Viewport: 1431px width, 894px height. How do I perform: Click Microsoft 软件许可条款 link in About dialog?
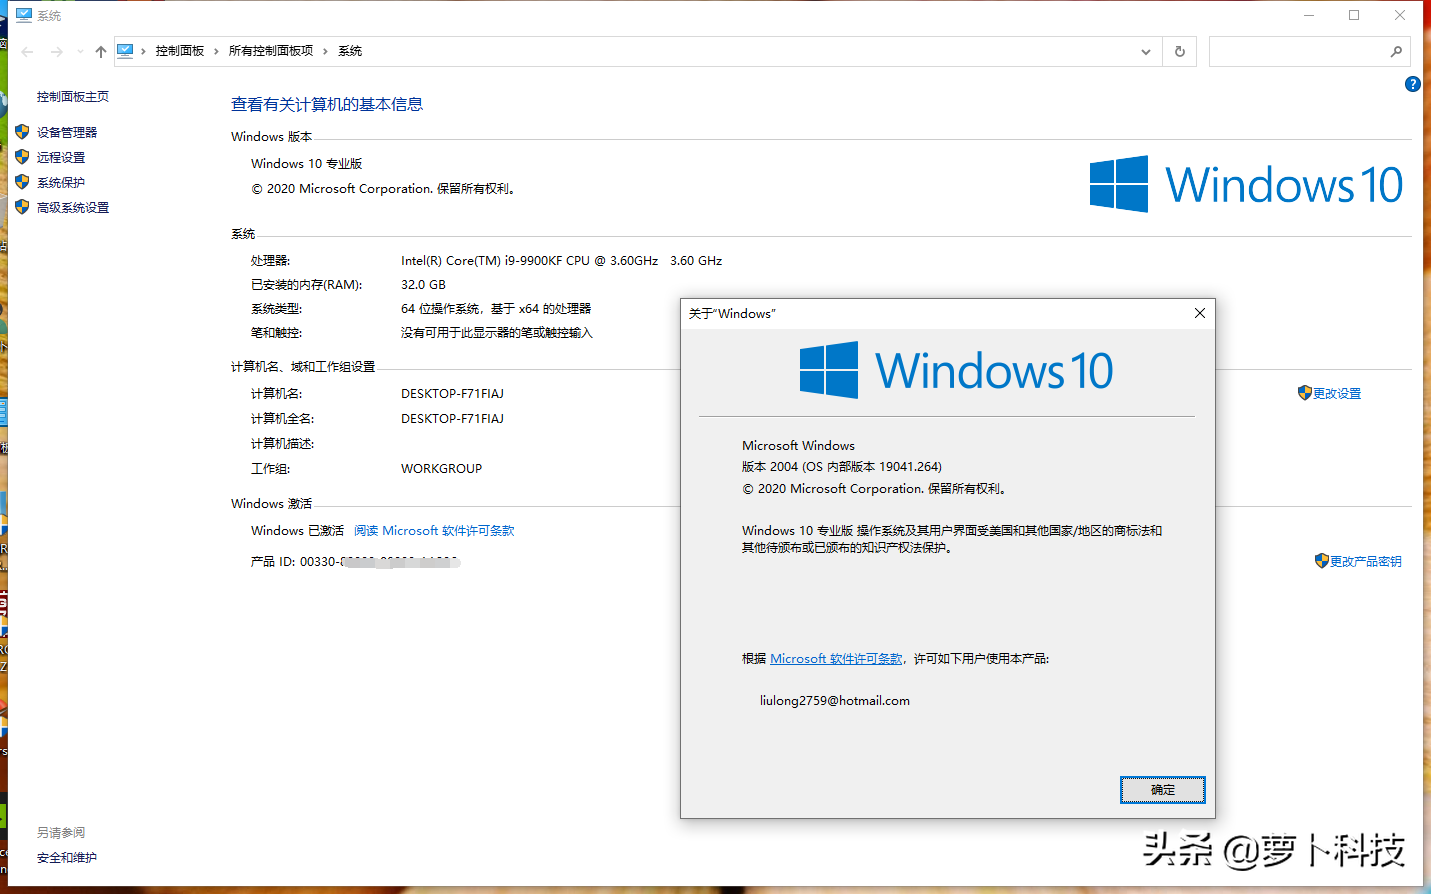(x=836, y=659)
